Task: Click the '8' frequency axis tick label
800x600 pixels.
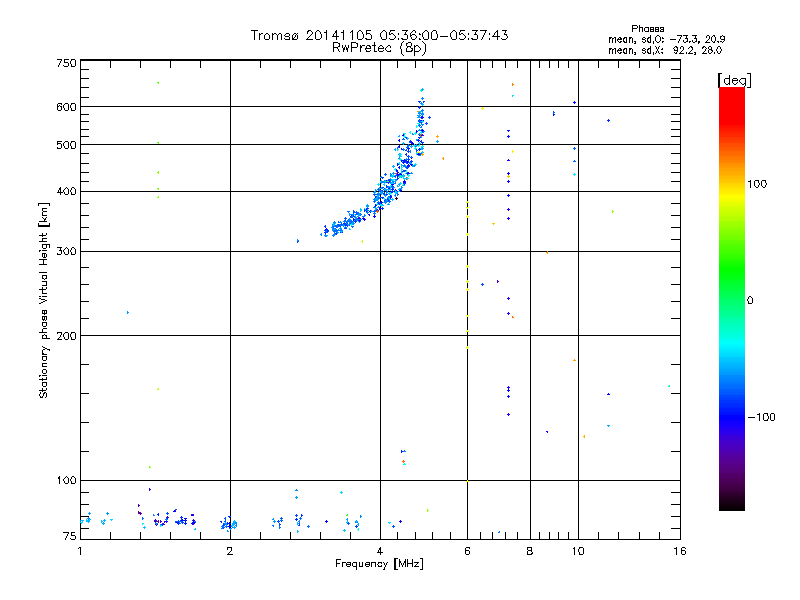Action: pyautogui.click(x=530, y=551)
